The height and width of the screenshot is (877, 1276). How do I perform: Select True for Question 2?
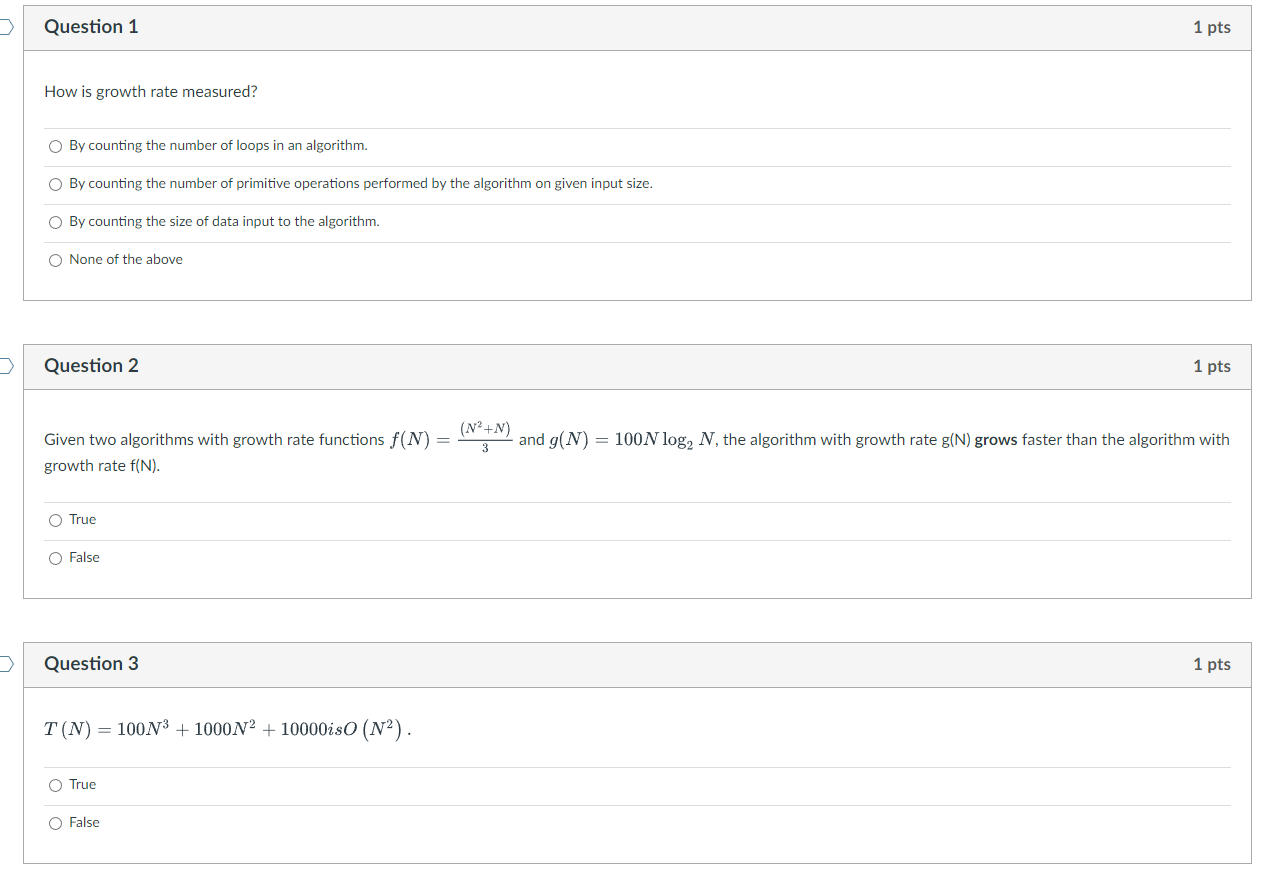(55, 519)
